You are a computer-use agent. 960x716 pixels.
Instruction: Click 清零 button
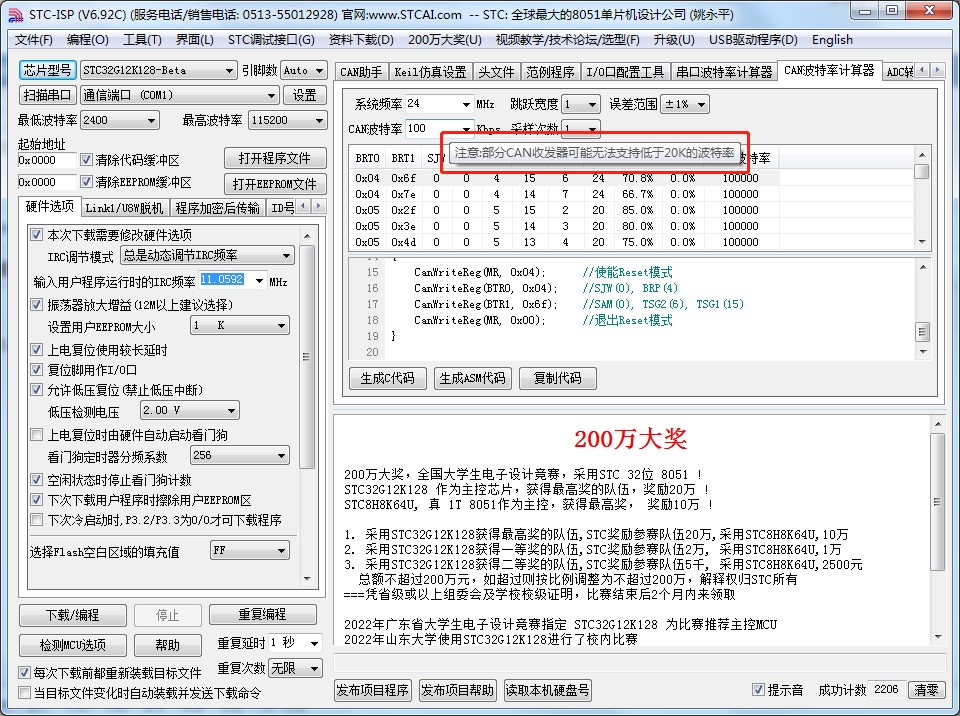[x=926, y=690]
